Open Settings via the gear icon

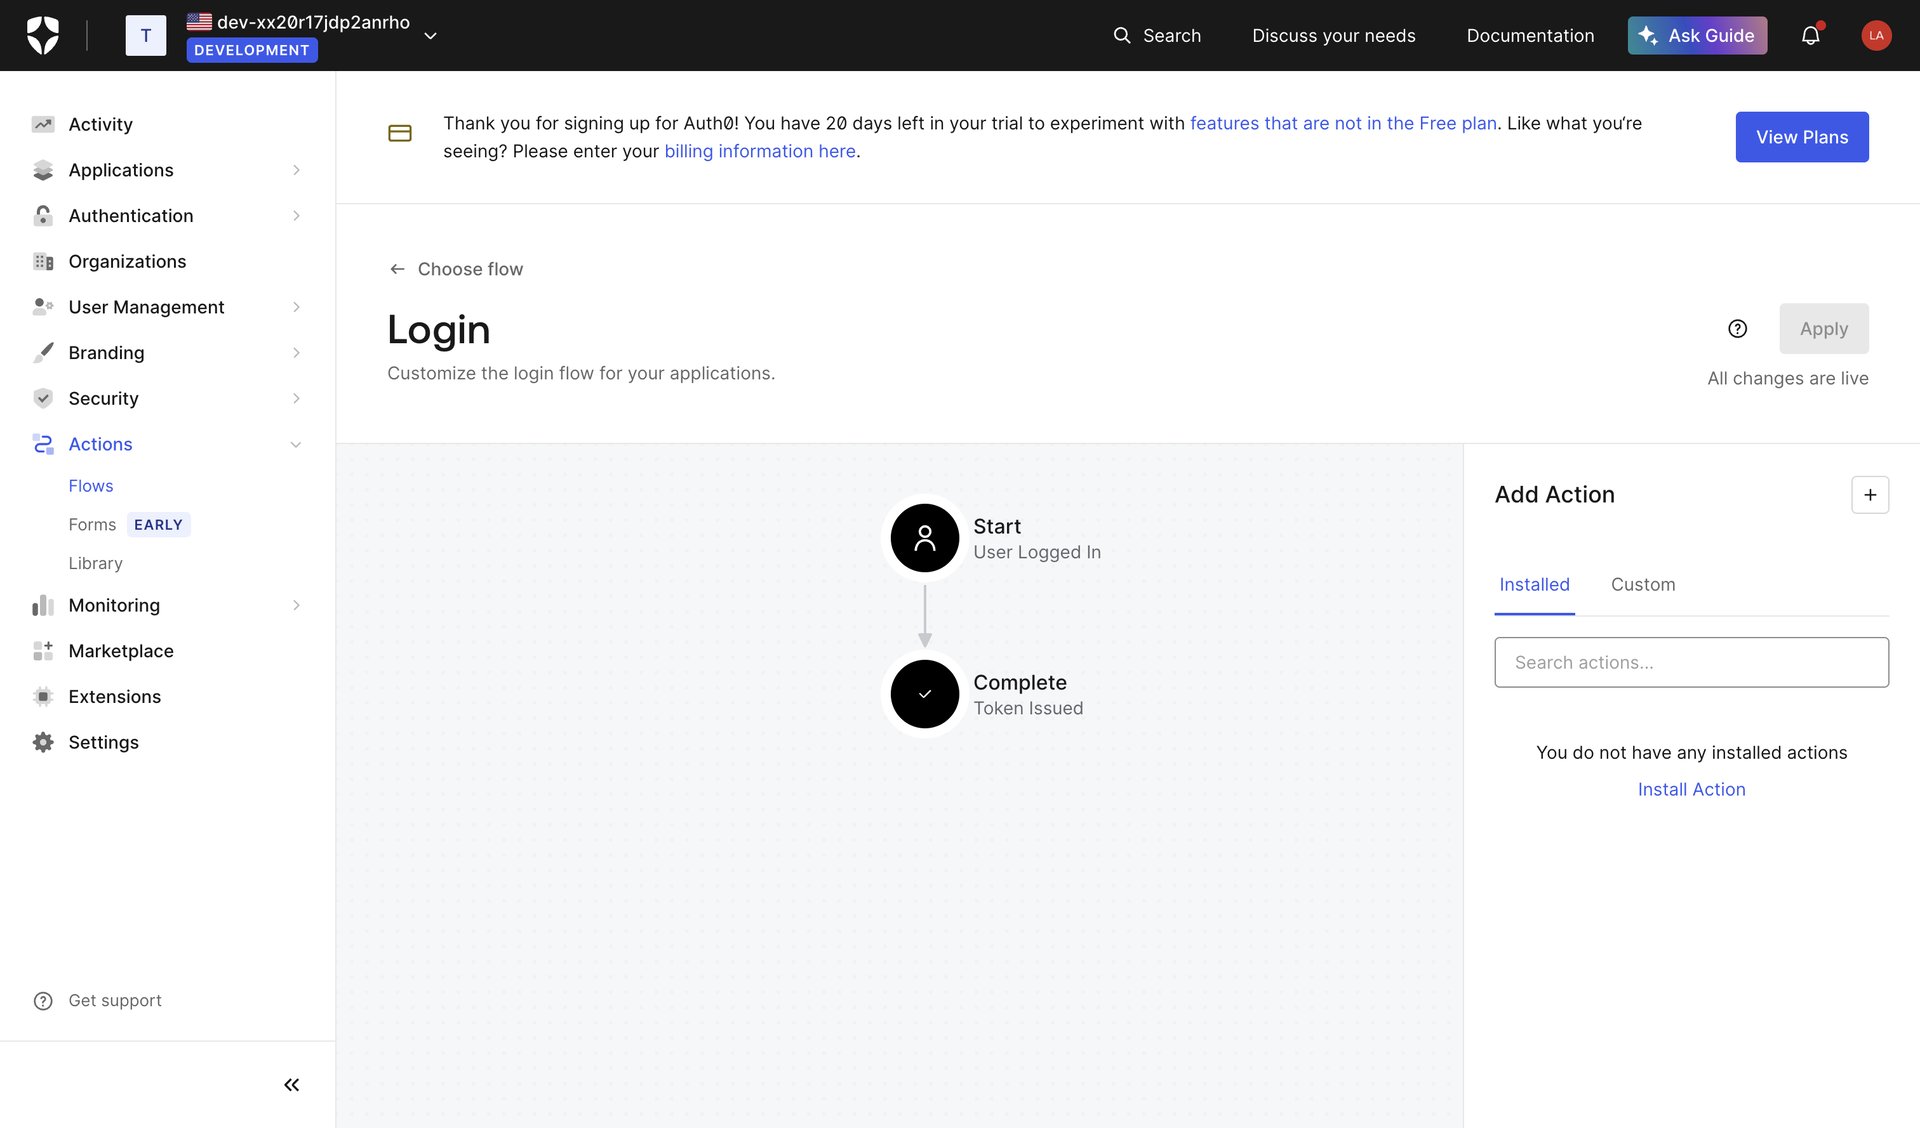42,742
